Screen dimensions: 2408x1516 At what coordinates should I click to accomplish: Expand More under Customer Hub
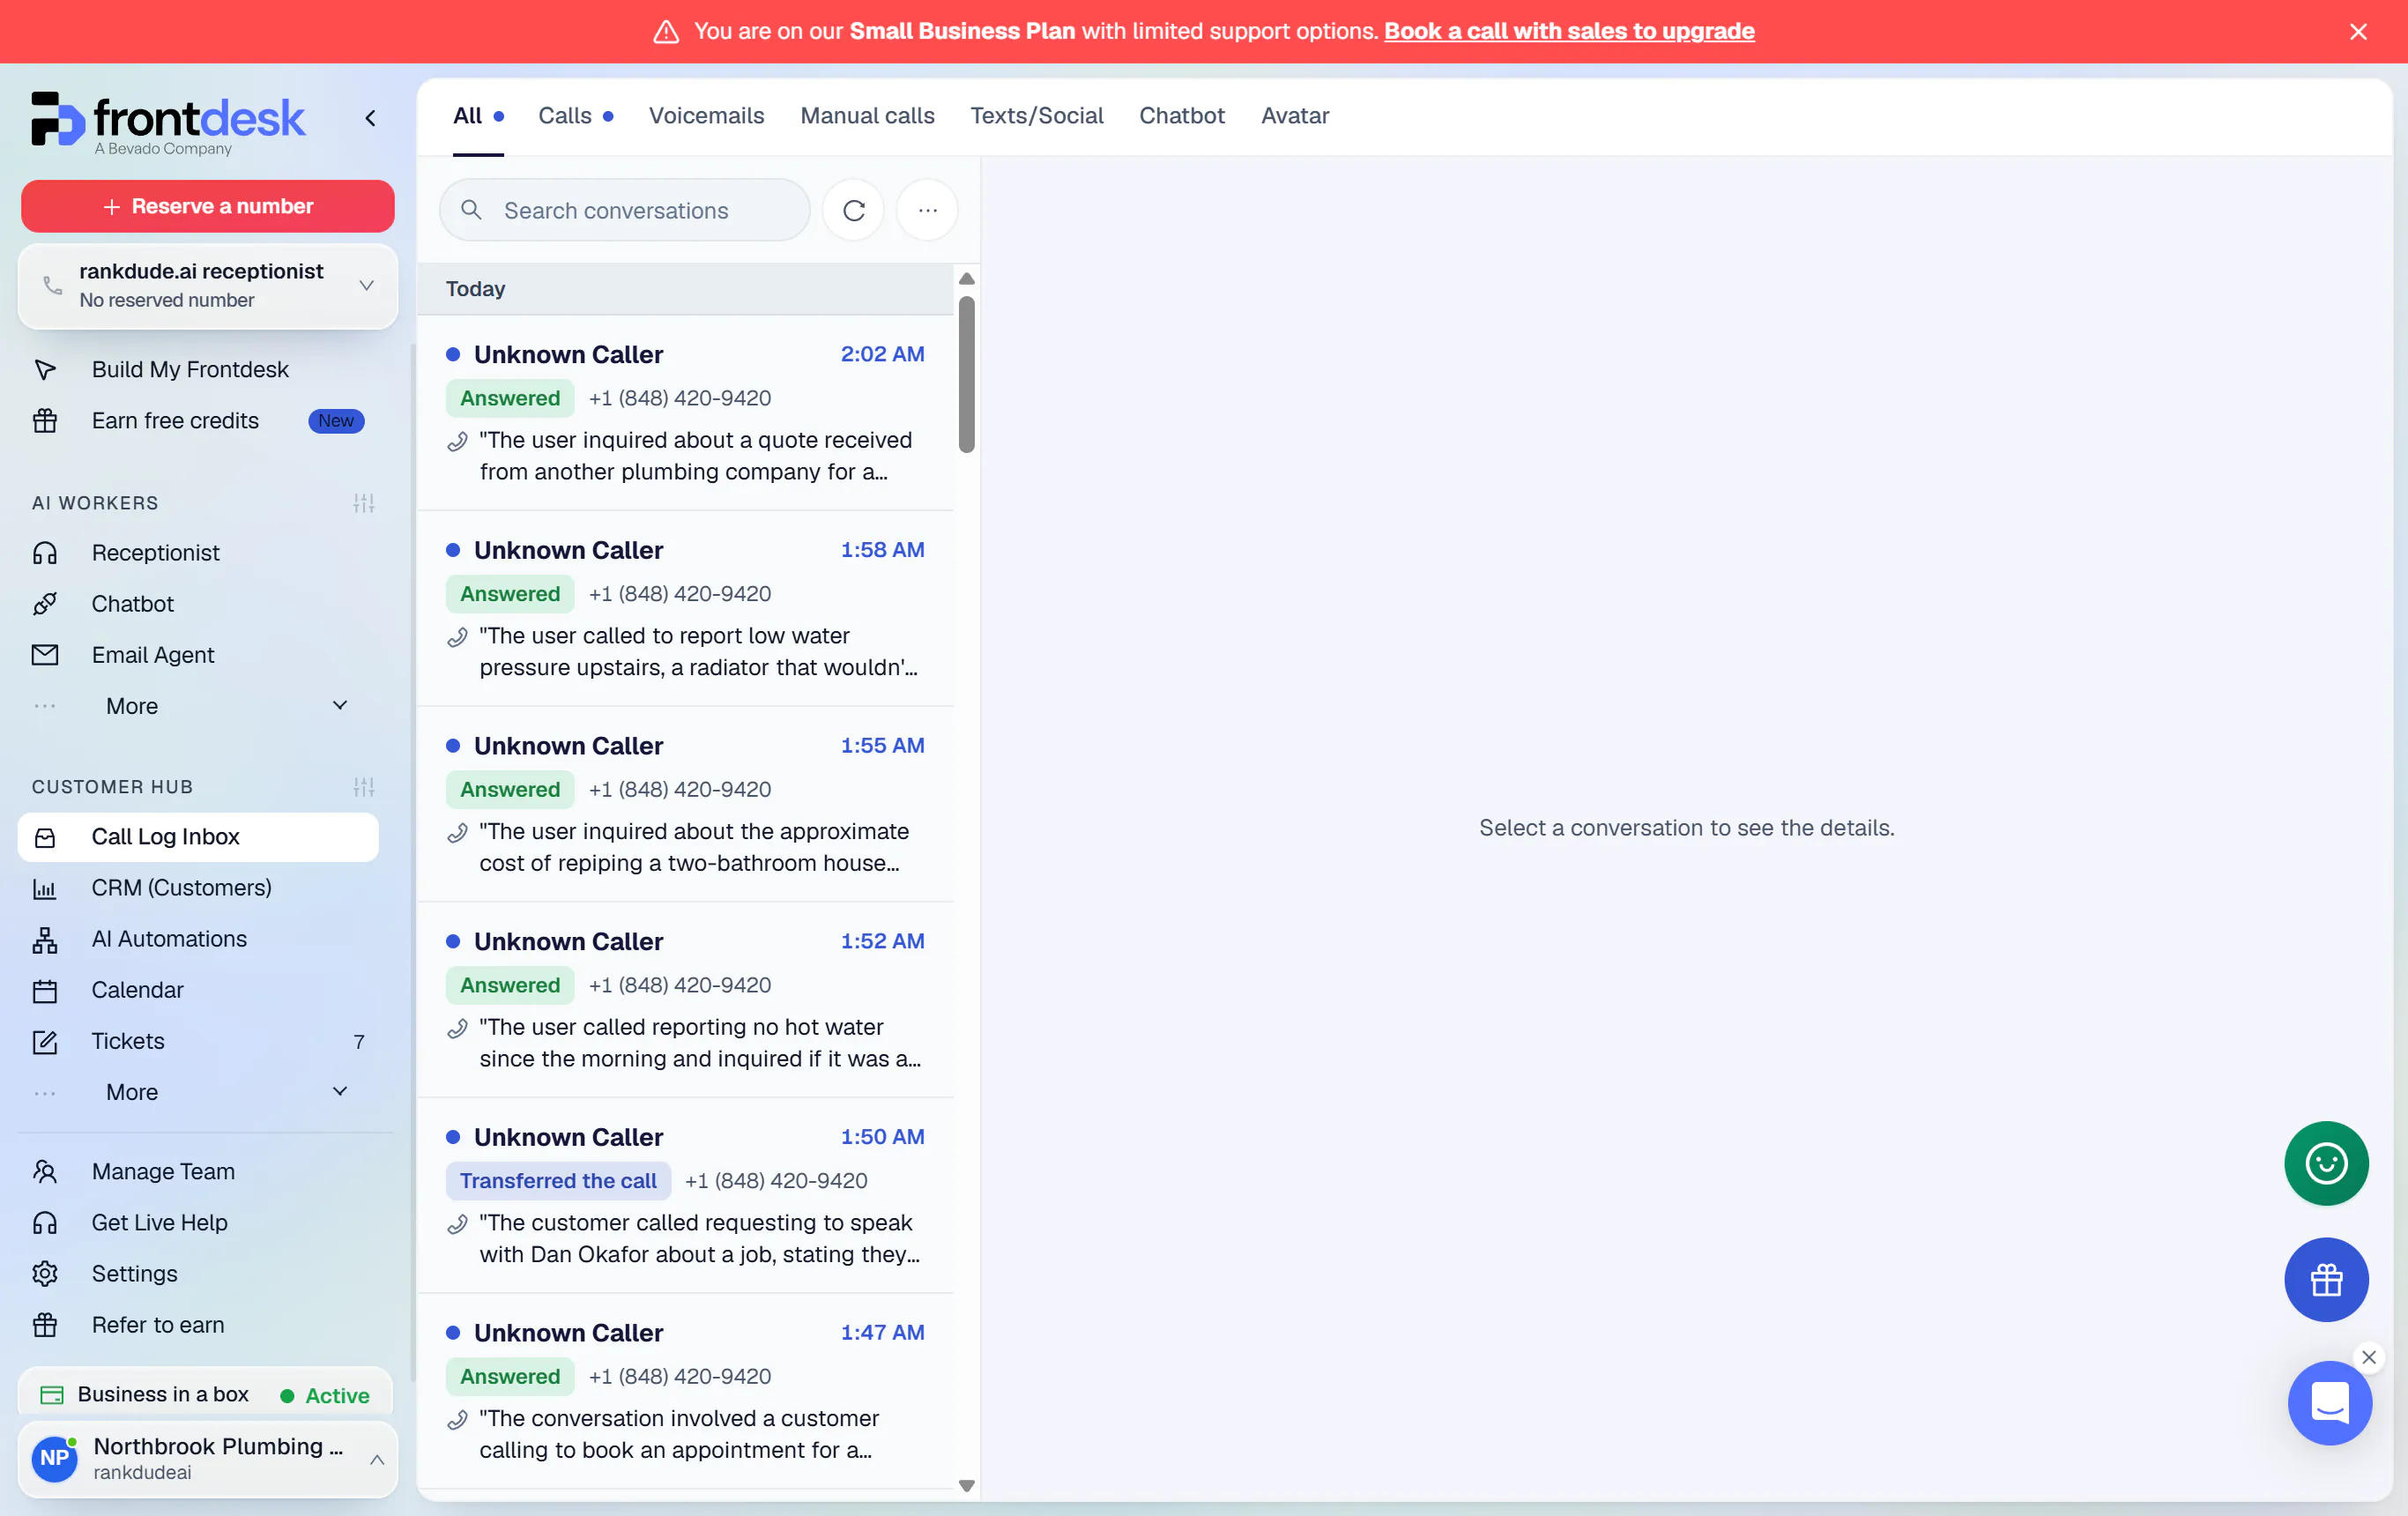[x=197, y=1092]
